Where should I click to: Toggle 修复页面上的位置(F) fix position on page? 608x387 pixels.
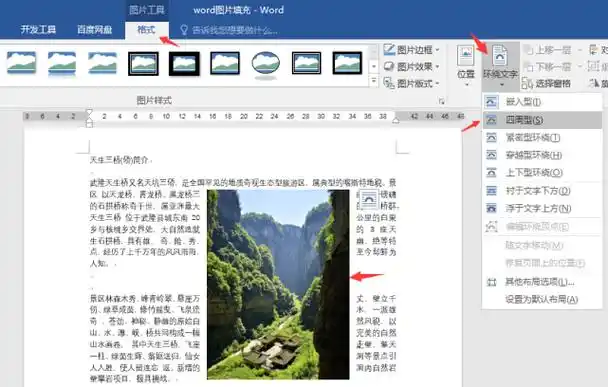pos(542,263)
